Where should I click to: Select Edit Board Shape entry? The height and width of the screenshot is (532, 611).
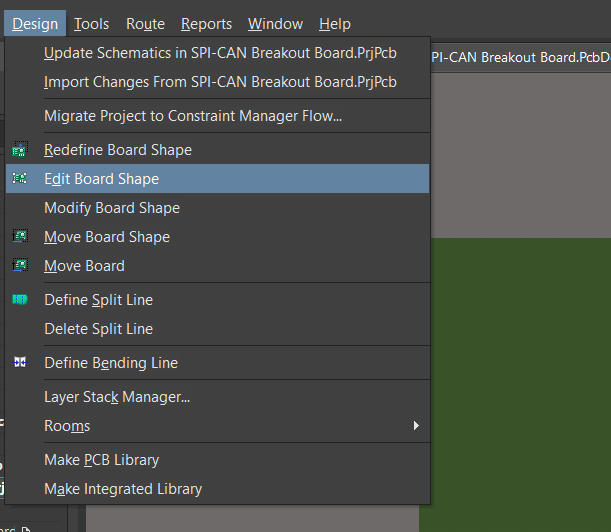218,179
